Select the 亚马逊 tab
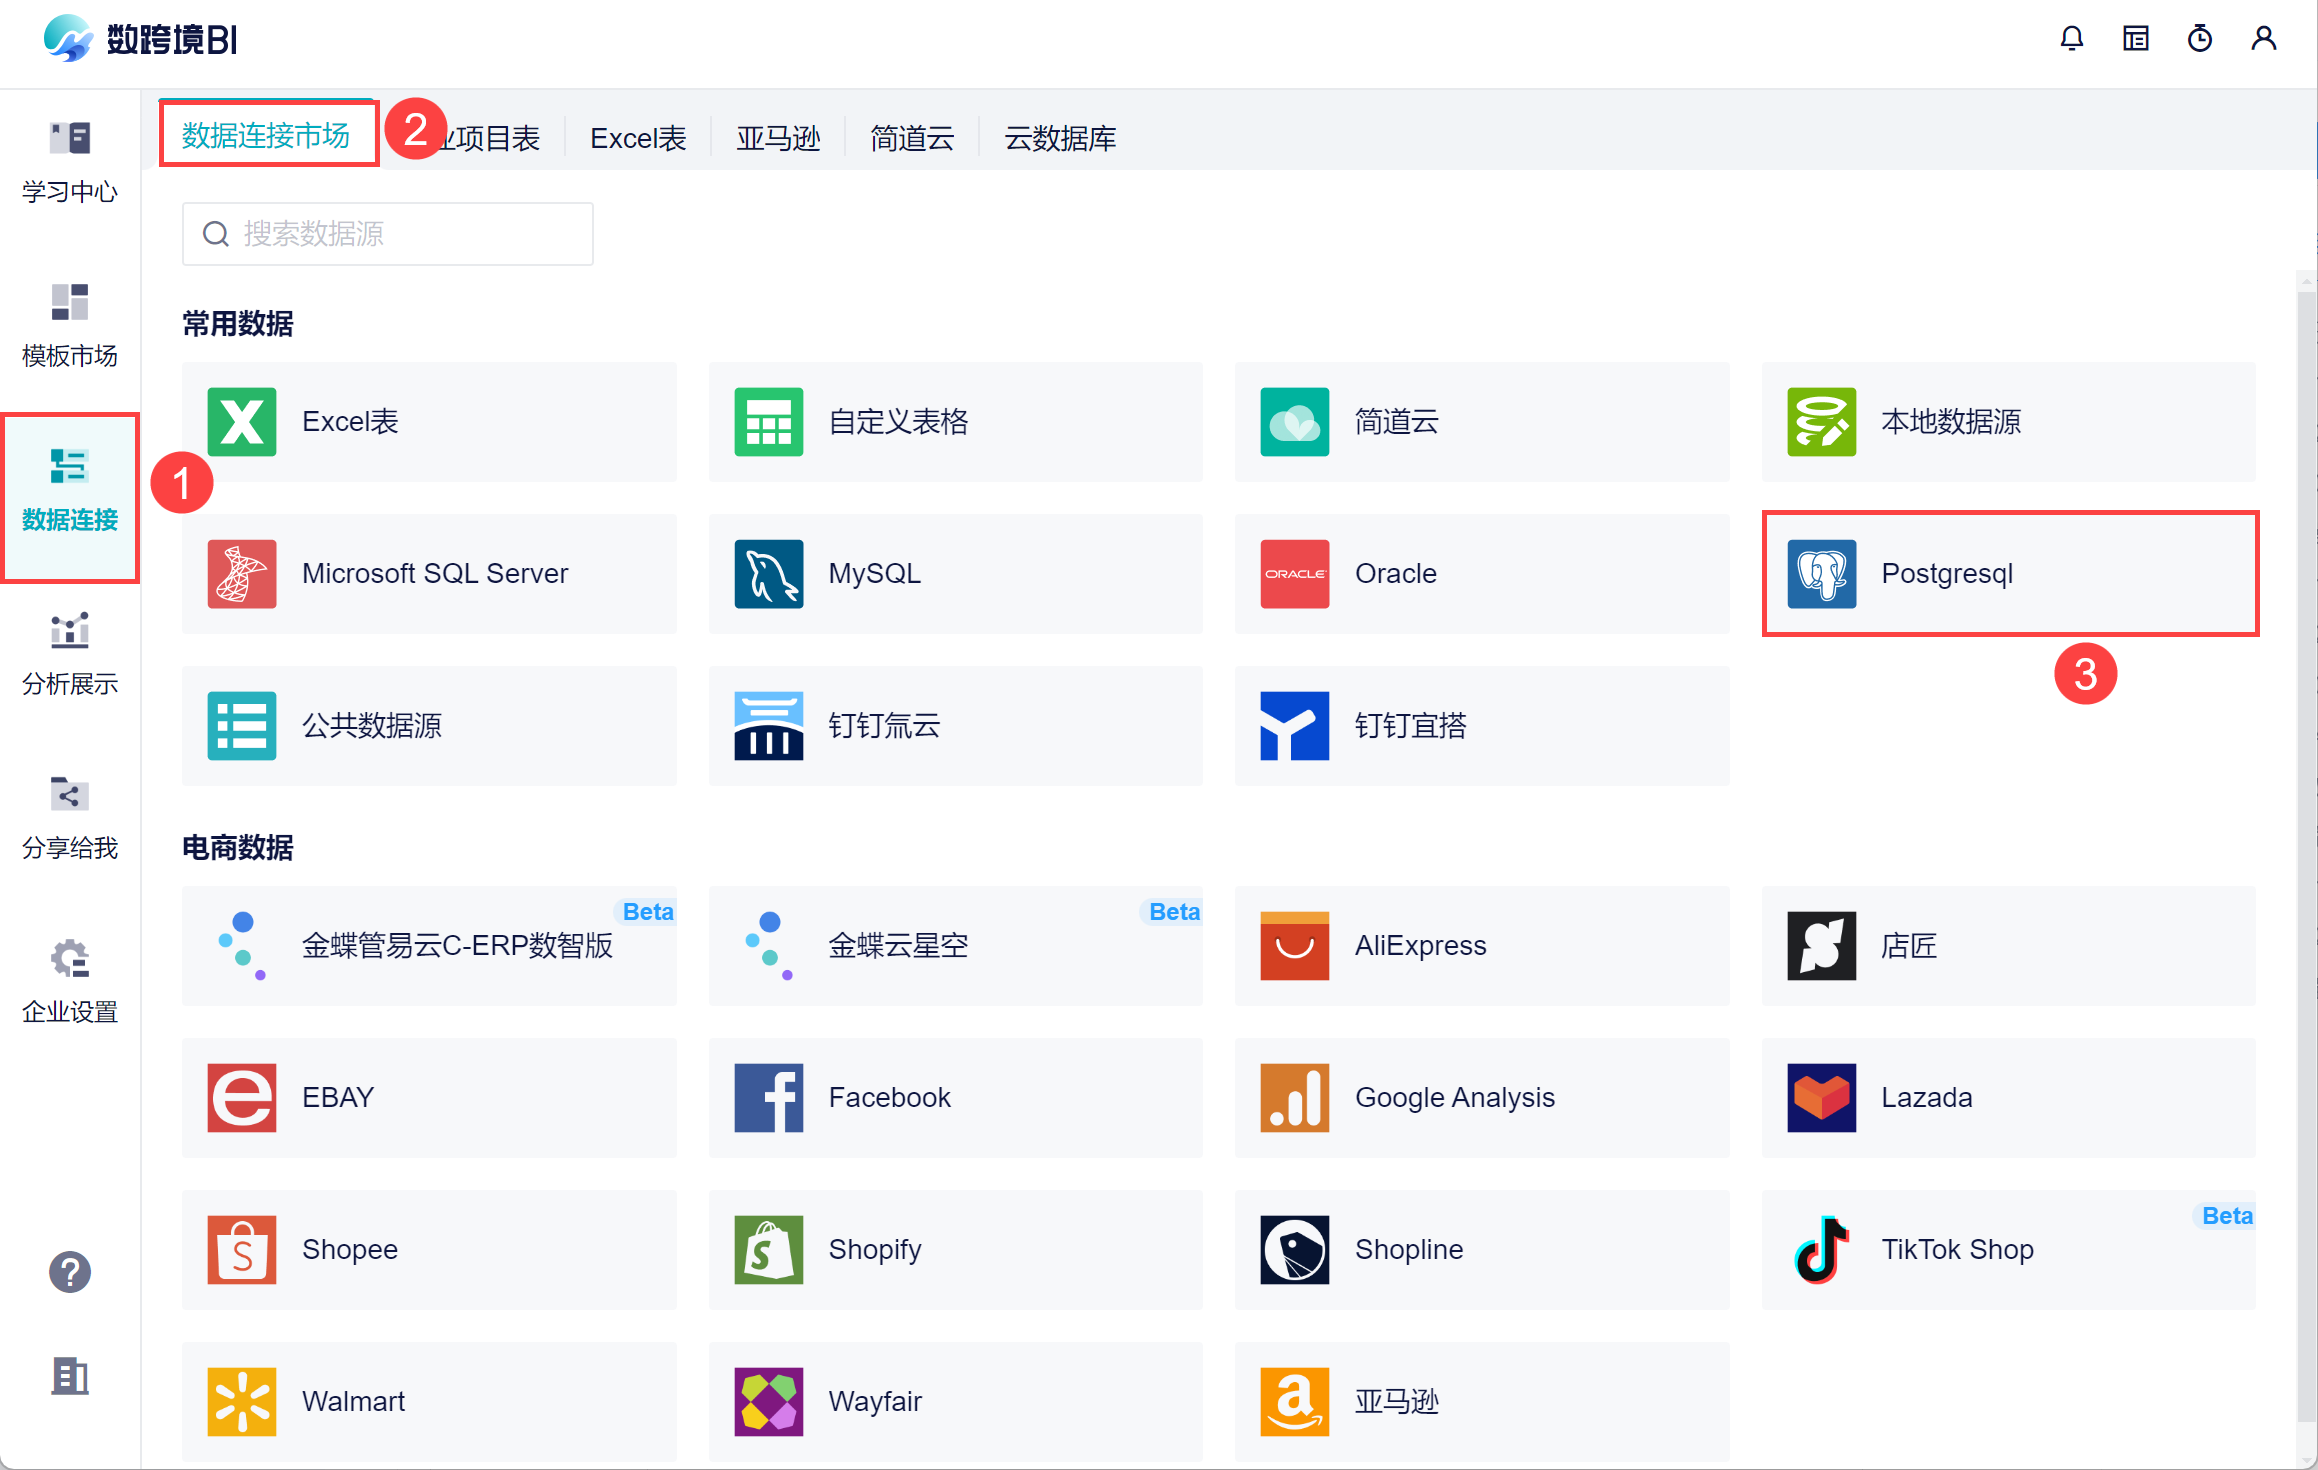 tap(778, 138)
